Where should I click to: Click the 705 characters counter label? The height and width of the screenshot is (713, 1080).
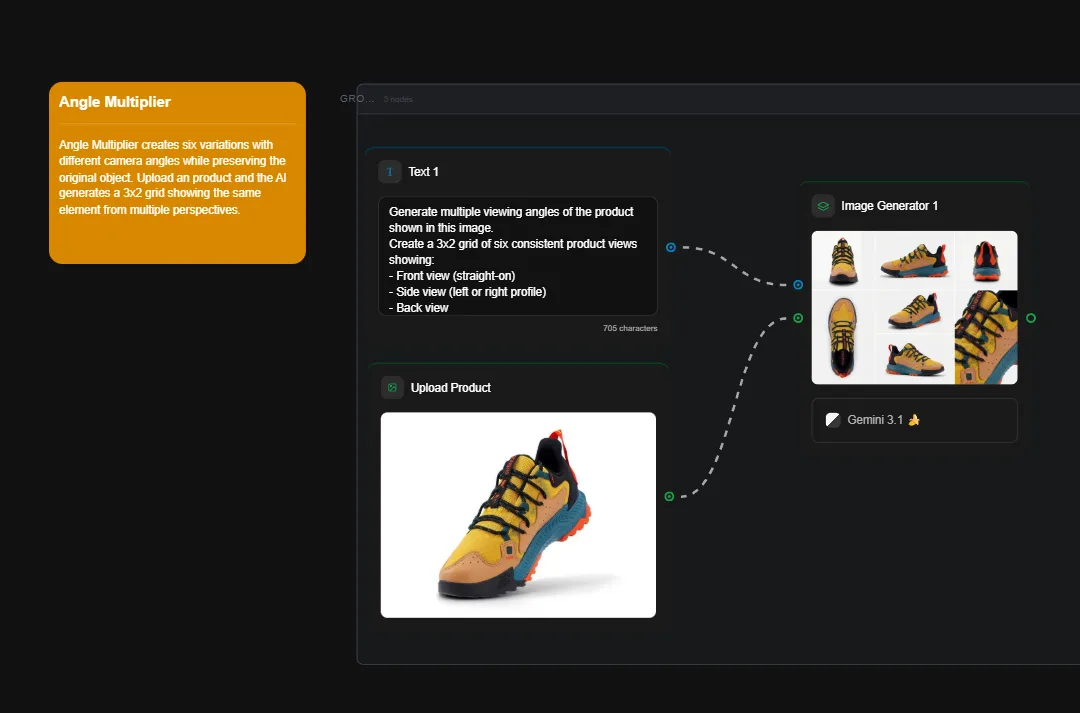(x=631, y=327)
